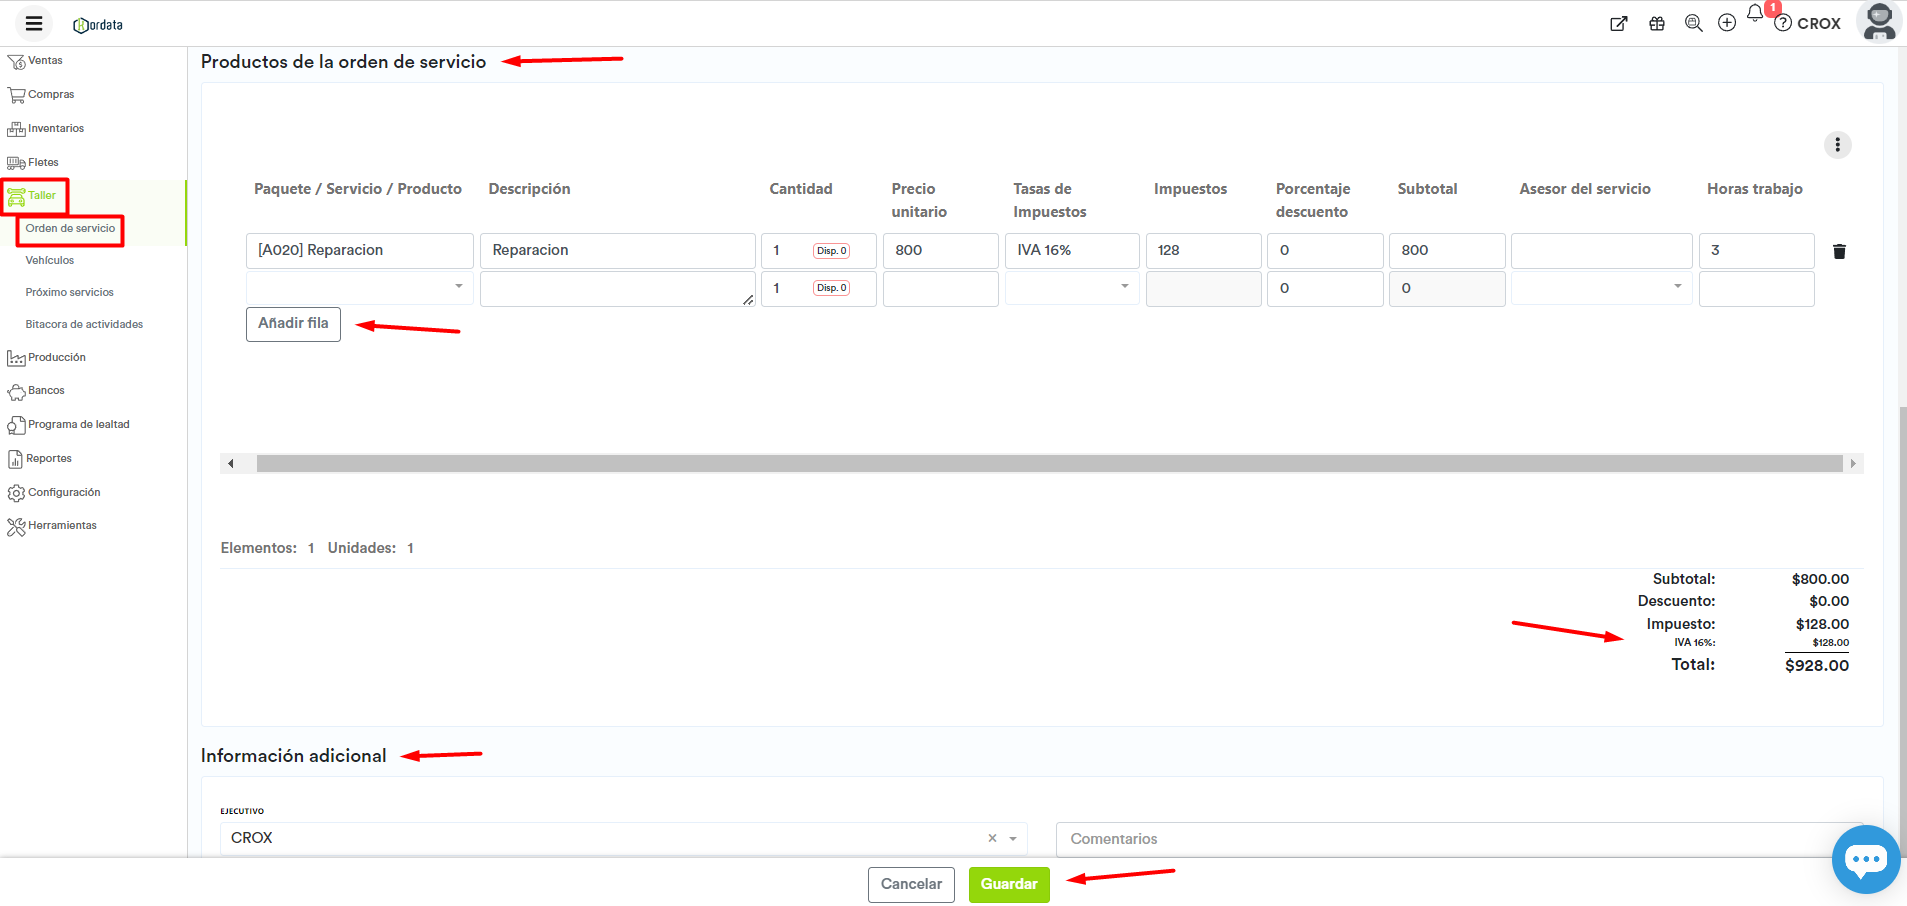The image size is (1907, 906).
Task: Delete the Reparacion row with trash icon
Action: click(1838, 251)
